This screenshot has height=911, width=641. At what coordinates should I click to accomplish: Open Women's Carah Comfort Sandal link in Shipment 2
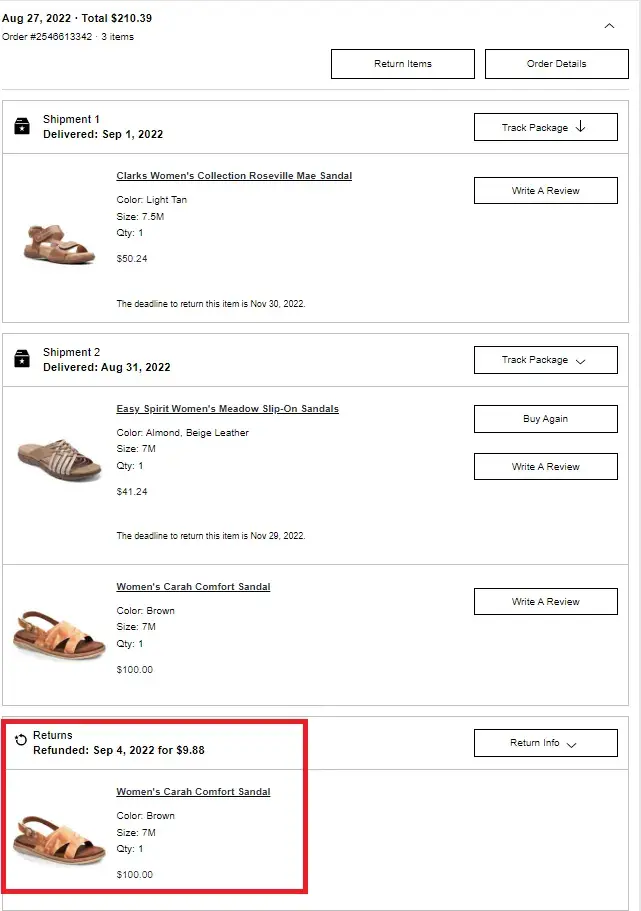point(193,587)
